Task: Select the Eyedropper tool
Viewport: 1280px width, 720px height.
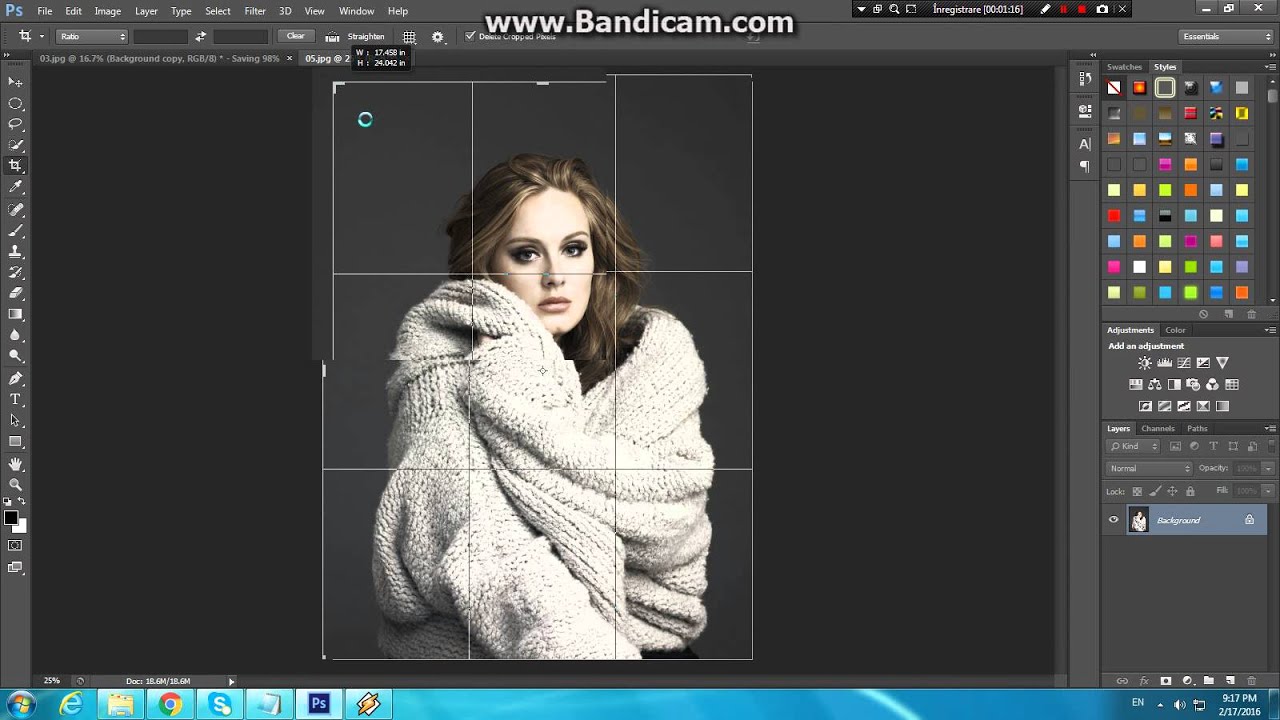Action: pyautogui.click(x=15, y=187)
